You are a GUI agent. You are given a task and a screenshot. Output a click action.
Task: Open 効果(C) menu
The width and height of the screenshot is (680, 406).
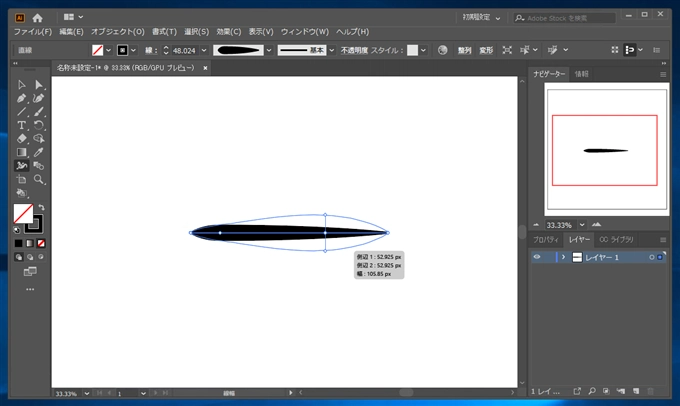point(229,32)
